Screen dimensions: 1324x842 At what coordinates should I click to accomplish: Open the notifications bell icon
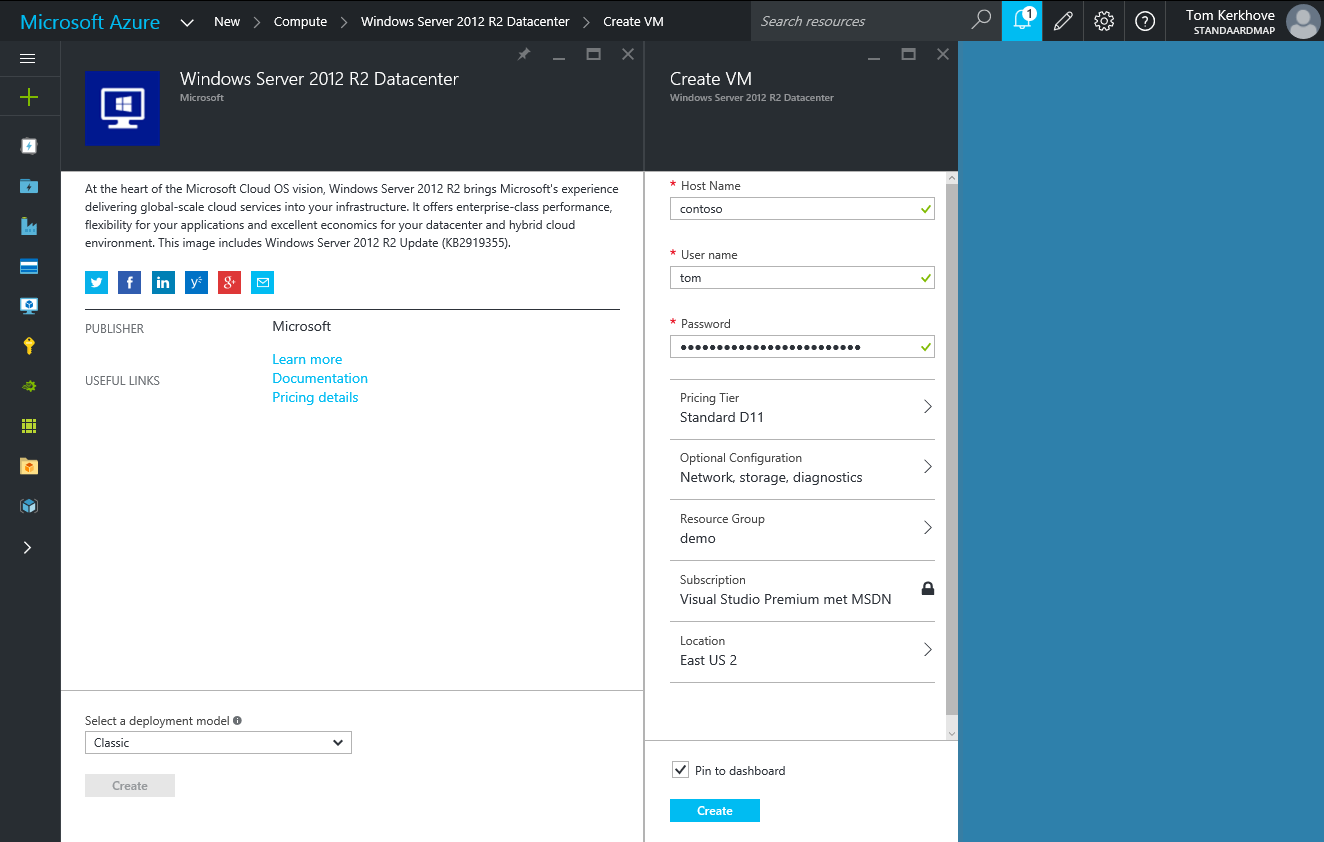tap(1020, 20)
